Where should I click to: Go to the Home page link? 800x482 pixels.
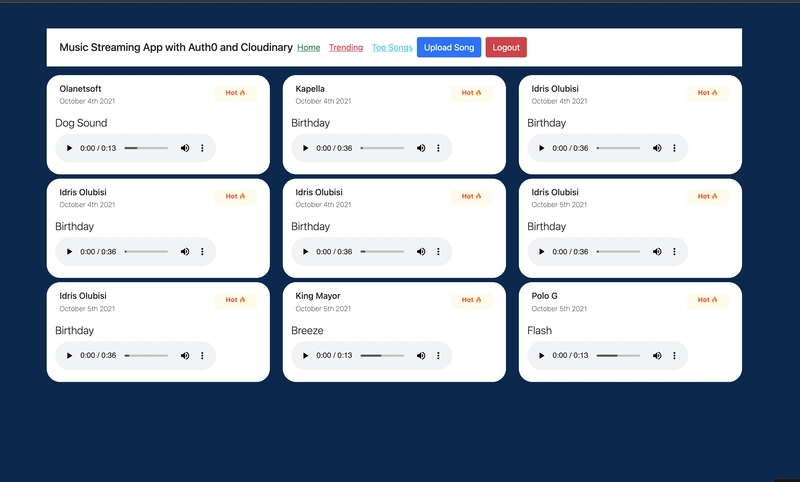pyautogui.click(x=309, y=47)
